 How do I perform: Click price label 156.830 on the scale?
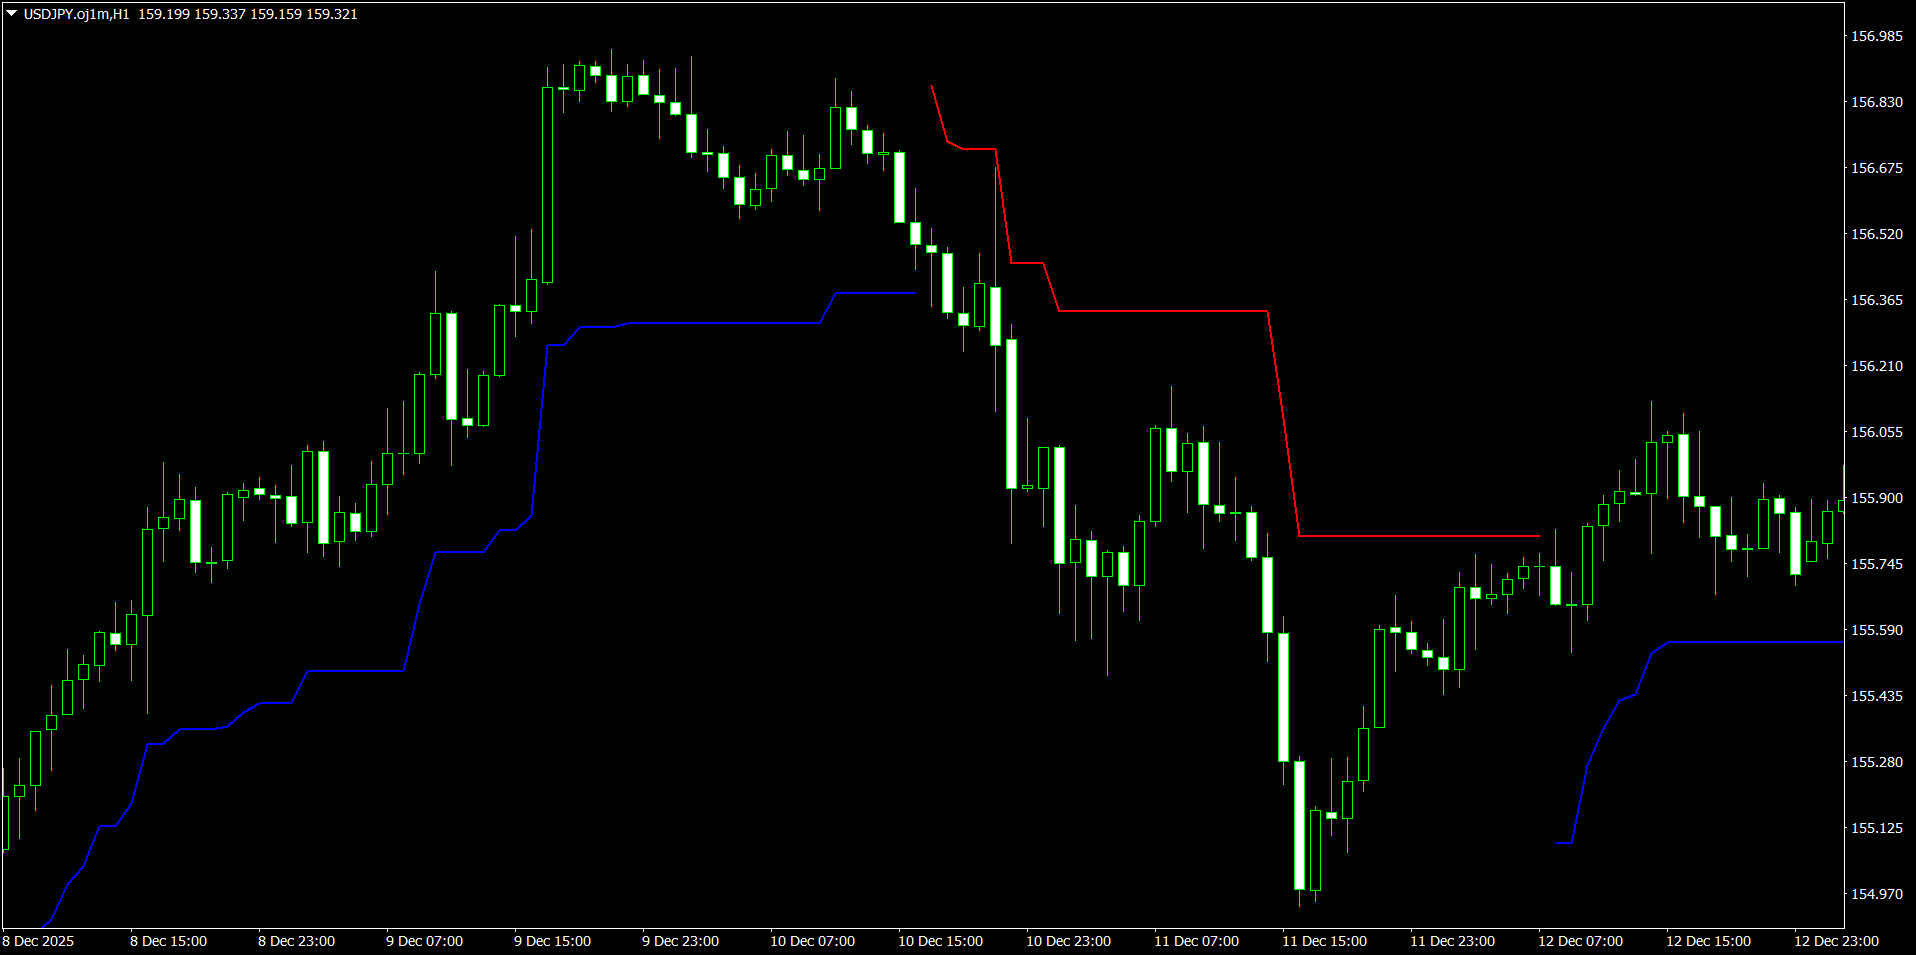(1876, 102)
